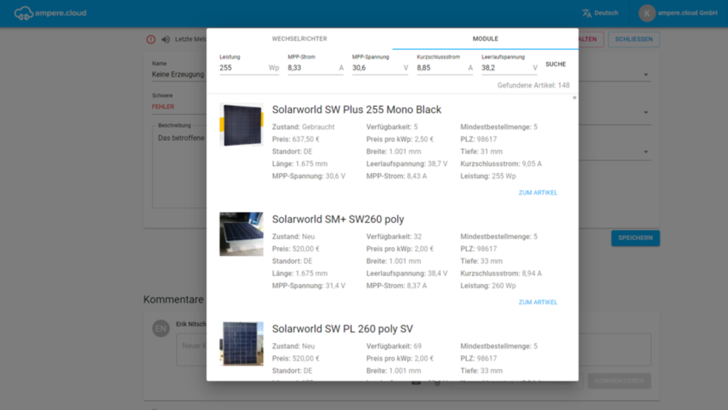
Task: Edit the Leerlaufspannung input field
Action: [x=509, y=68]
